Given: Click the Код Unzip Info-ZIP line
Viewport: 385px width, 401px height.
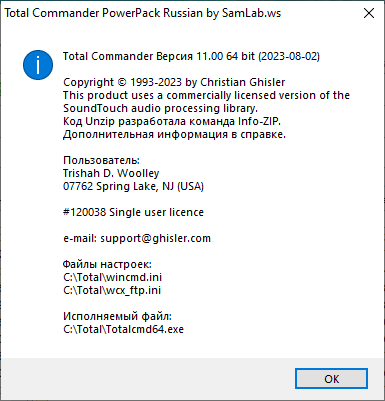Looking at the screenshot, I should click(x=172, y=121).
